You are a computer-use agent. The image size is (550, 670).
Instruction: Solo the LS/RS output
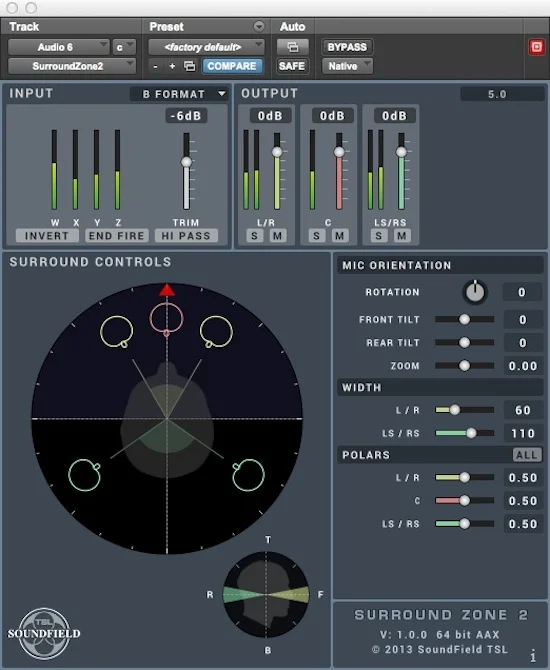[x=379, y=236]
